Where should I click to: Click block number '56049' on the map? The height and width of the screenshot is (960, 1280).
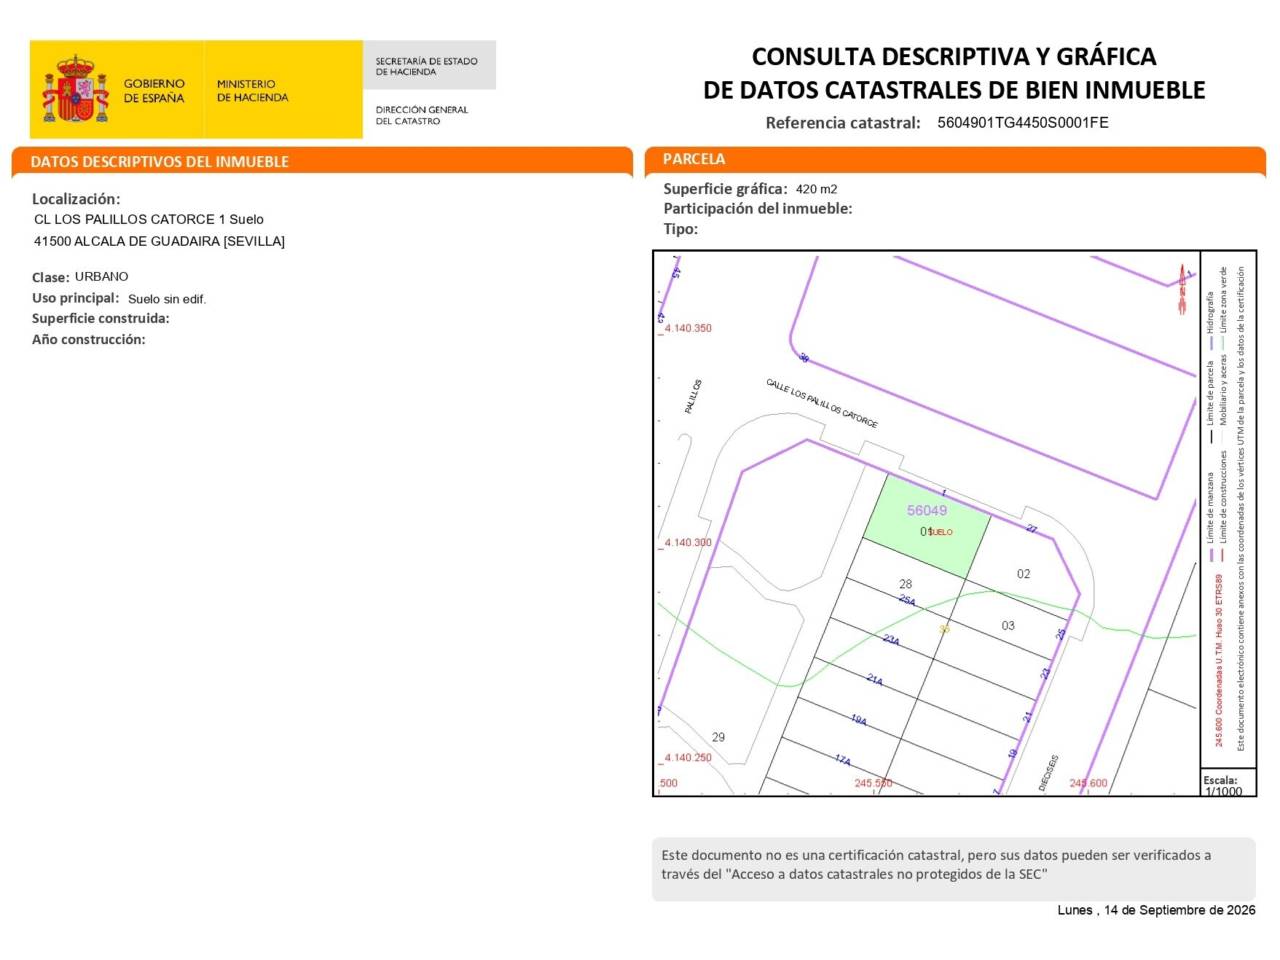927,510
